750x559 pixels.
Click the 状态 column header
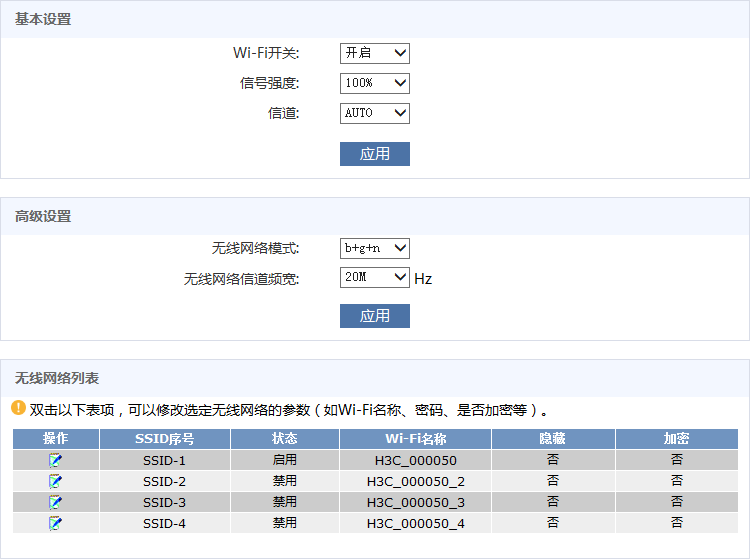pos(284,439)
